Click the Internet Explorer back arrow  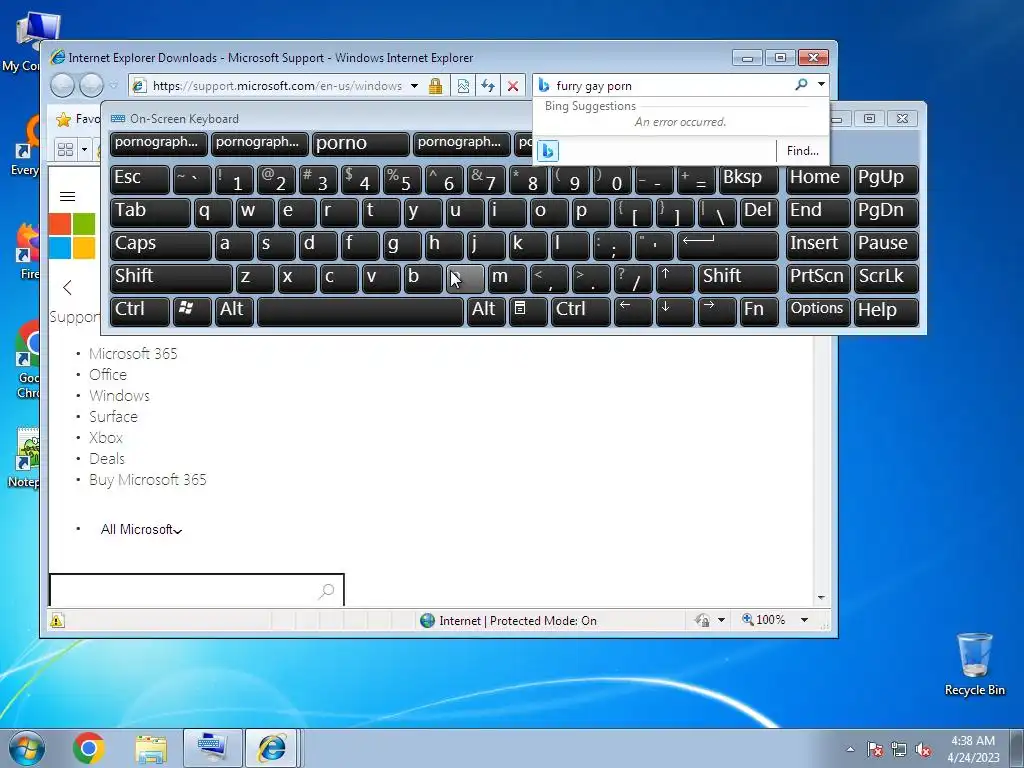tap(62, 86)
